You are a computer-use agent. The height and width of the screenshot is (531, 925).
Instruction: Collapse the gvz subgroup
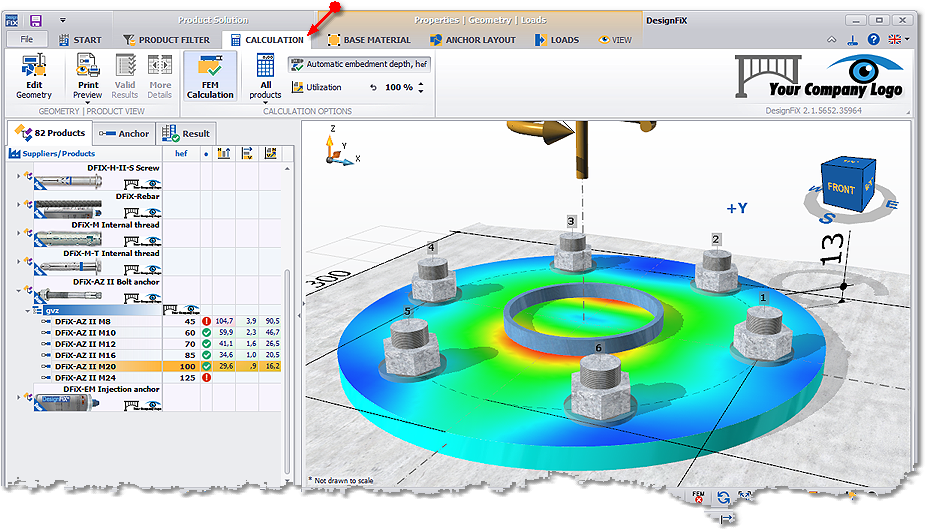click(x=27, y=310)
